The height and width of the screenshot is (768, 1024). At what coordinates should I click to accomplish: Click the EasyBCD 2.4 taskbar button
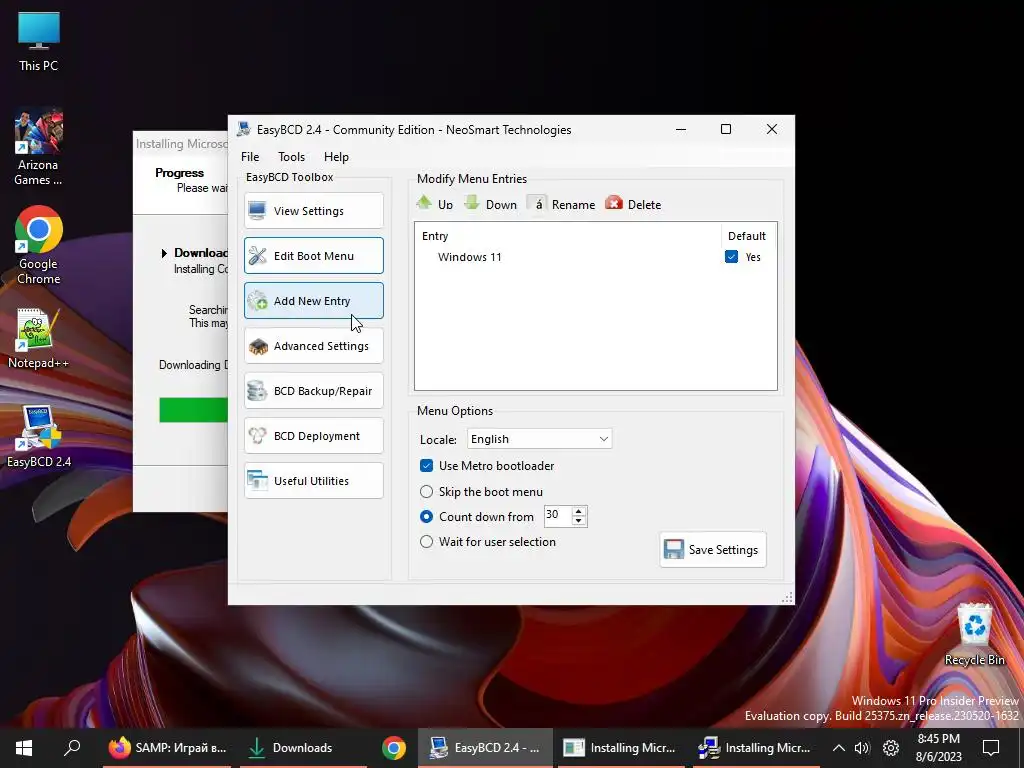coord(485,748)
